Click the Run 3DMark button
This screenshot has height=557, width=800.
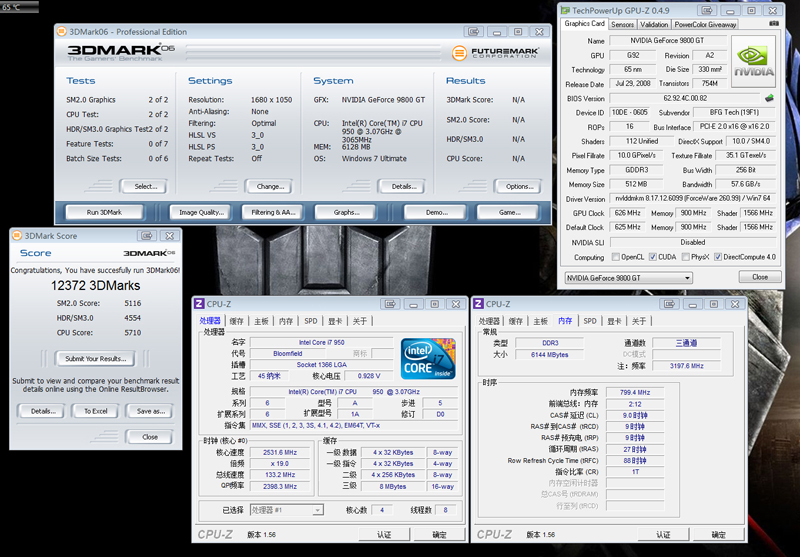click(x=104, y=212)
